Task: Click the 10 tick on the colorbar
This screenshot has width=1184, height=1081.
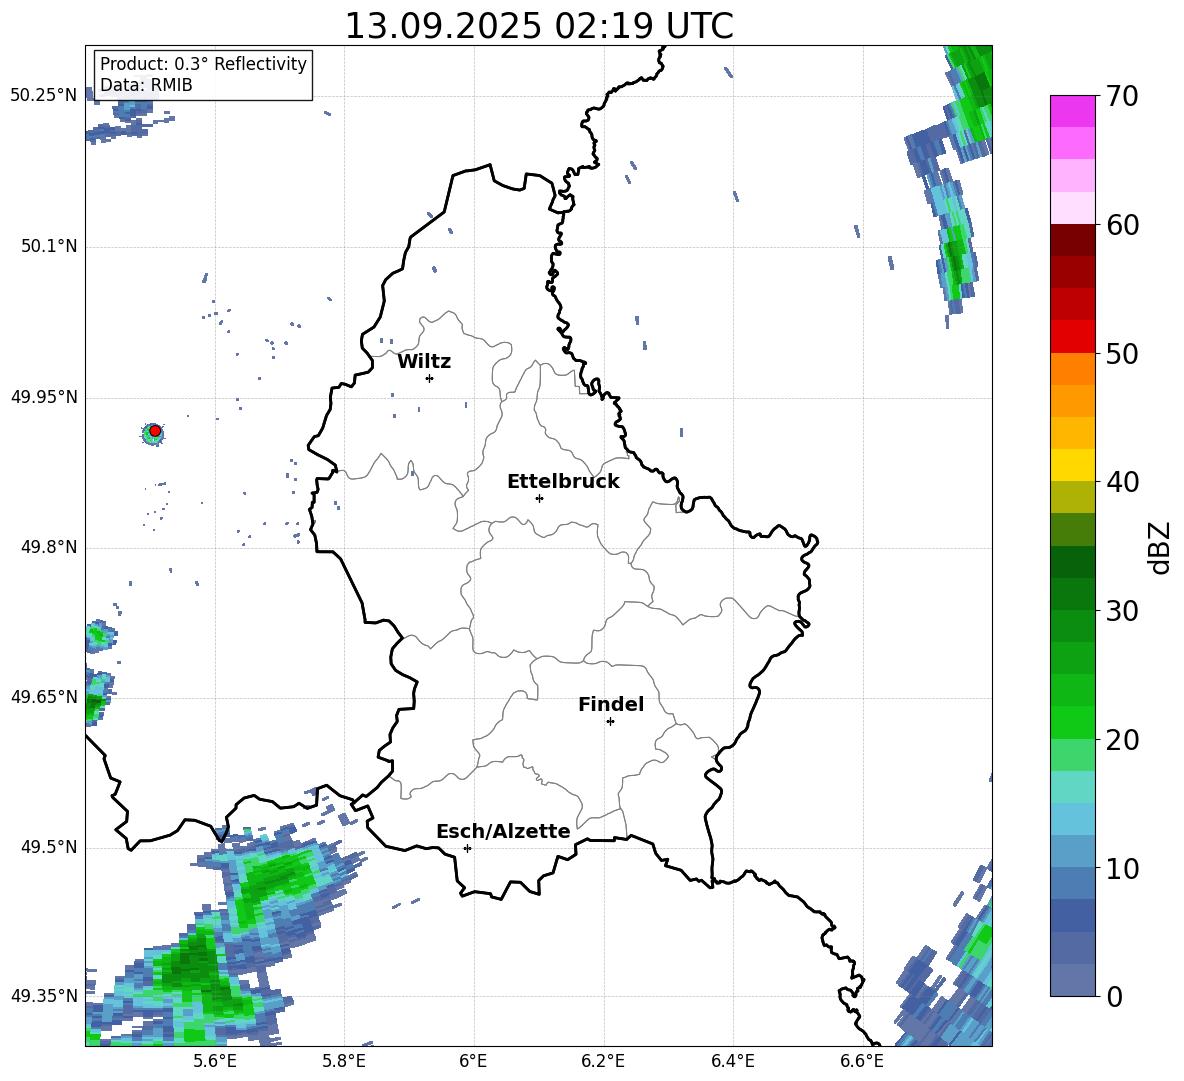Action: coord(1122,869)
